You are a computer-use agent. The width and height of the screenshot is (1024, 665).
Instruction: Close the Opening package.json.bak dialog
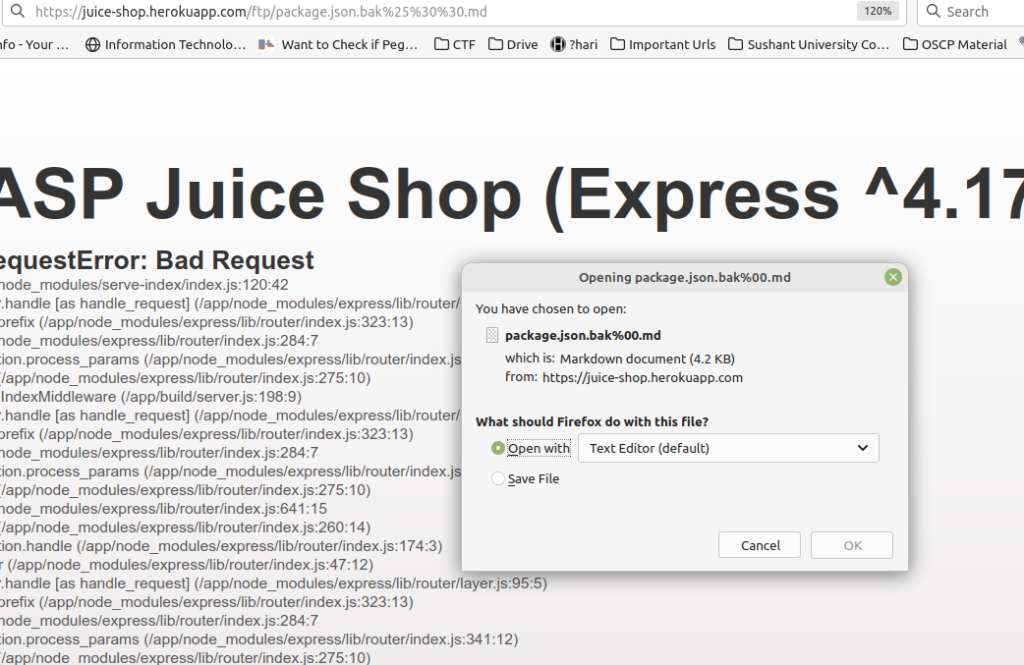893,277
